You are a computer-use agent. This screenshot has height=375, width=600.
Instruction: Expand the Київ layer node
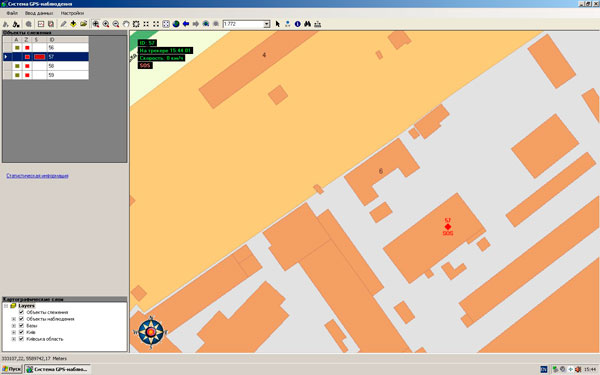tap(14, 332)
